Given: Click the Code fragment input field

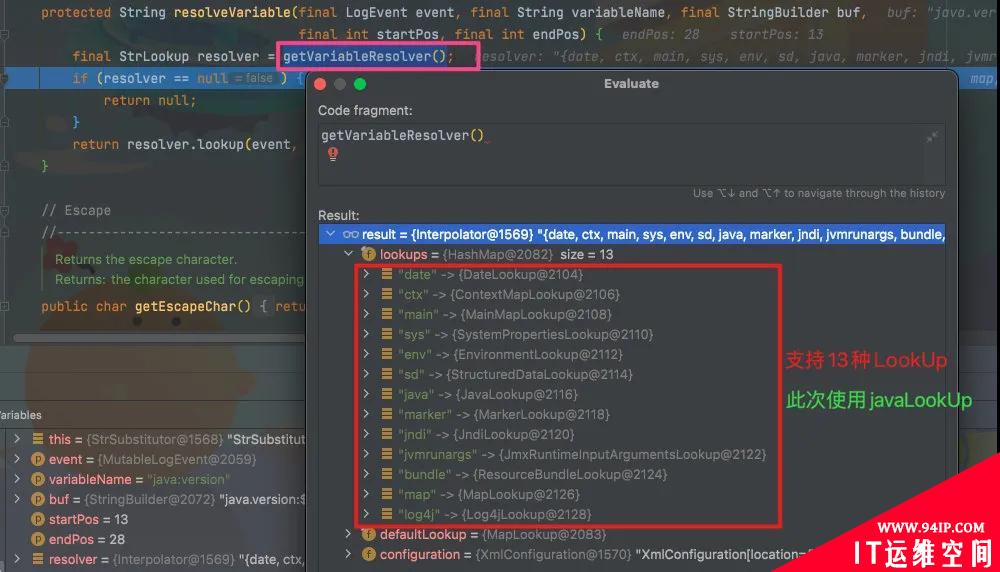Looking at the screenshot, I should pyautogui.click(x=631, y=153).
